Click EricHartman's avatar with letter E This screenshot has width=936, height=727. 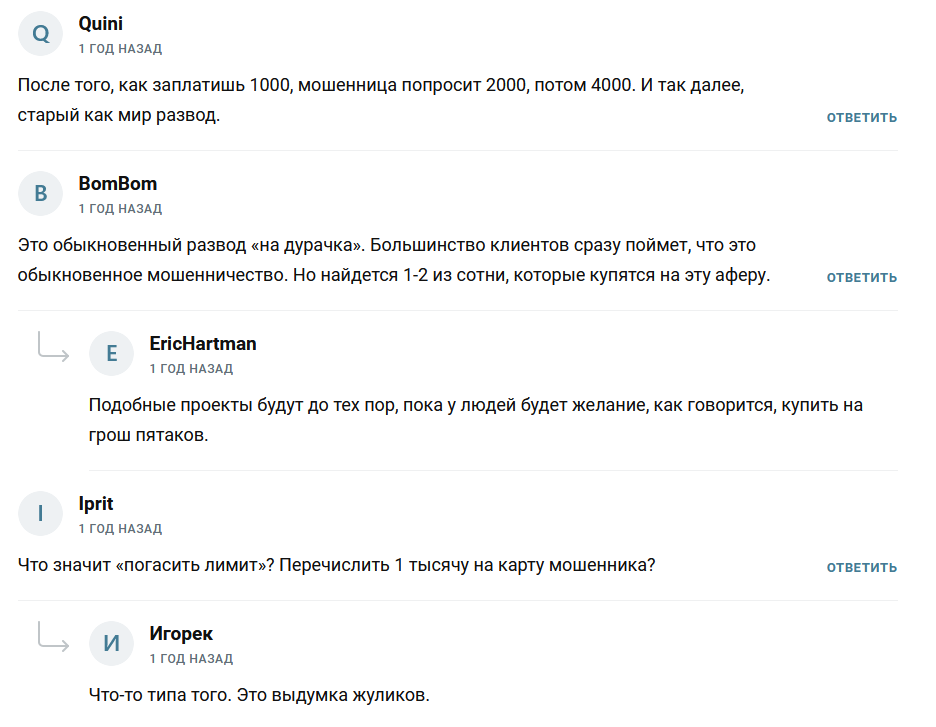(112, 354)
